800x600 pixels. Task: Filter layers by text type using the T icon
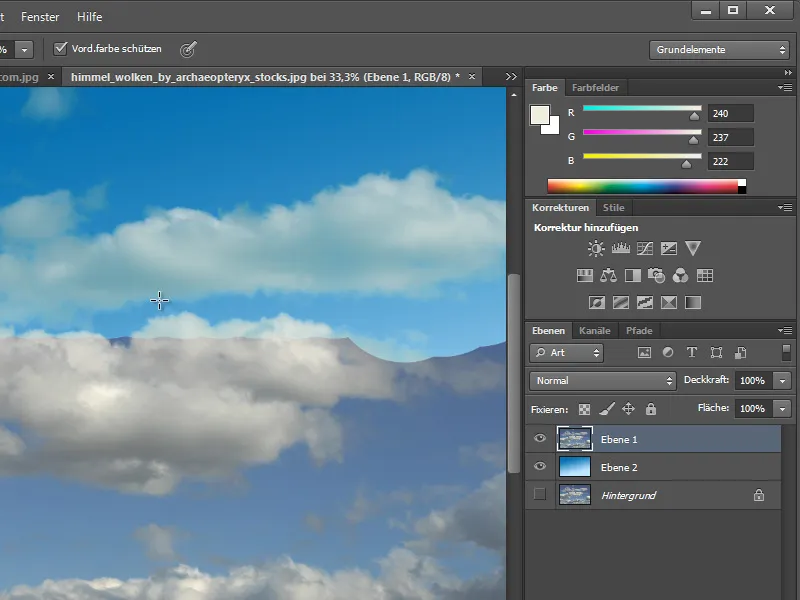pyautogui.click(x=692, y=353)
